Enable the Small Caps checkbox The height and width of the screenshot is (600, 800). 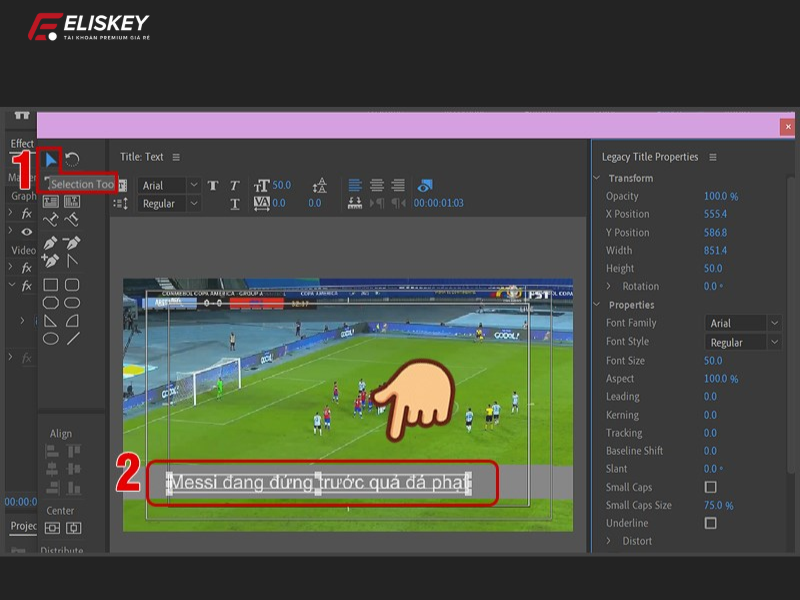[710, 487]
